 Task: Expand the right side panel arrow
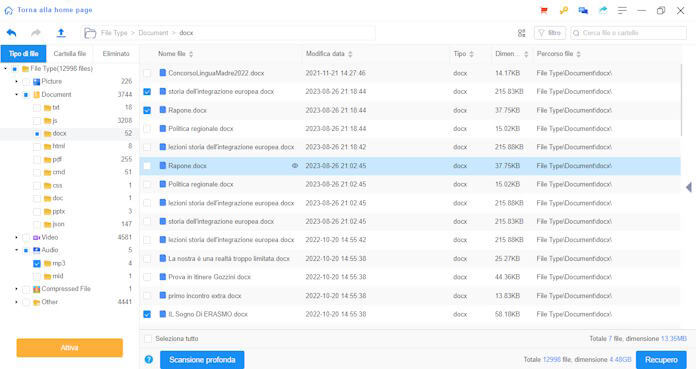pos(689,187)
